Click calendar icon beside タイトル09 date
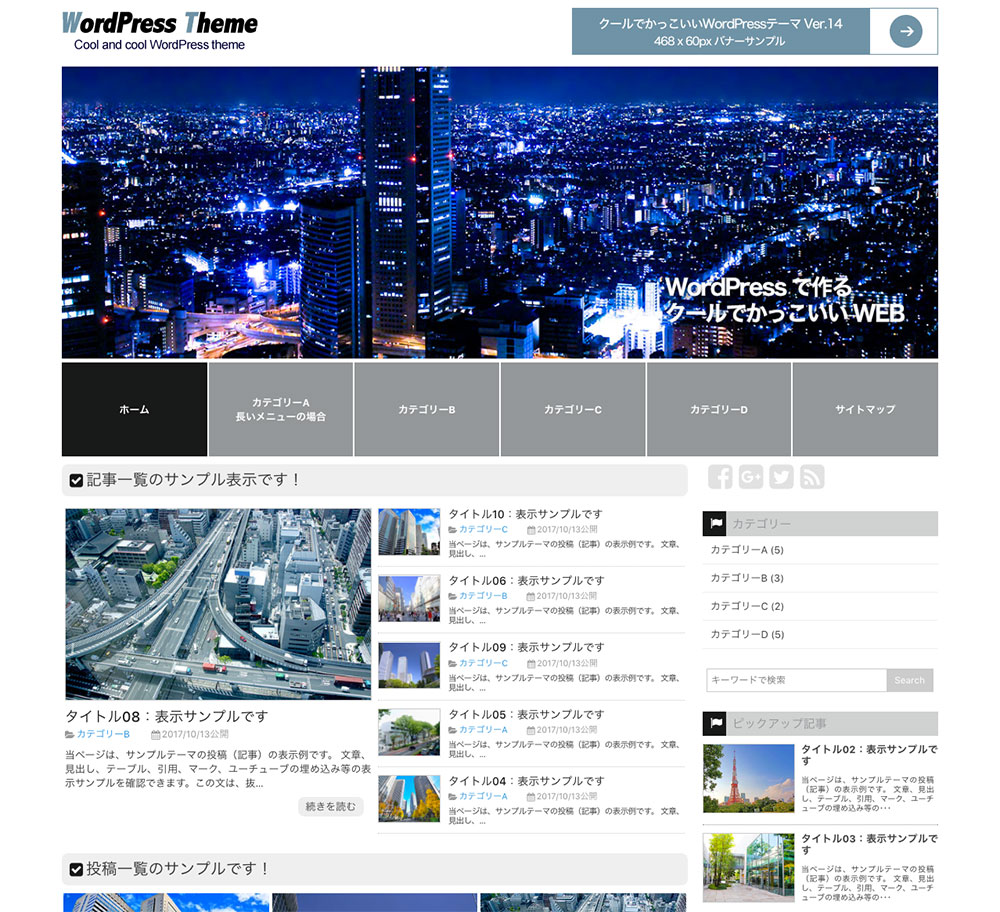The width and height of the screenshot is (1000, 912). (531, 664)
